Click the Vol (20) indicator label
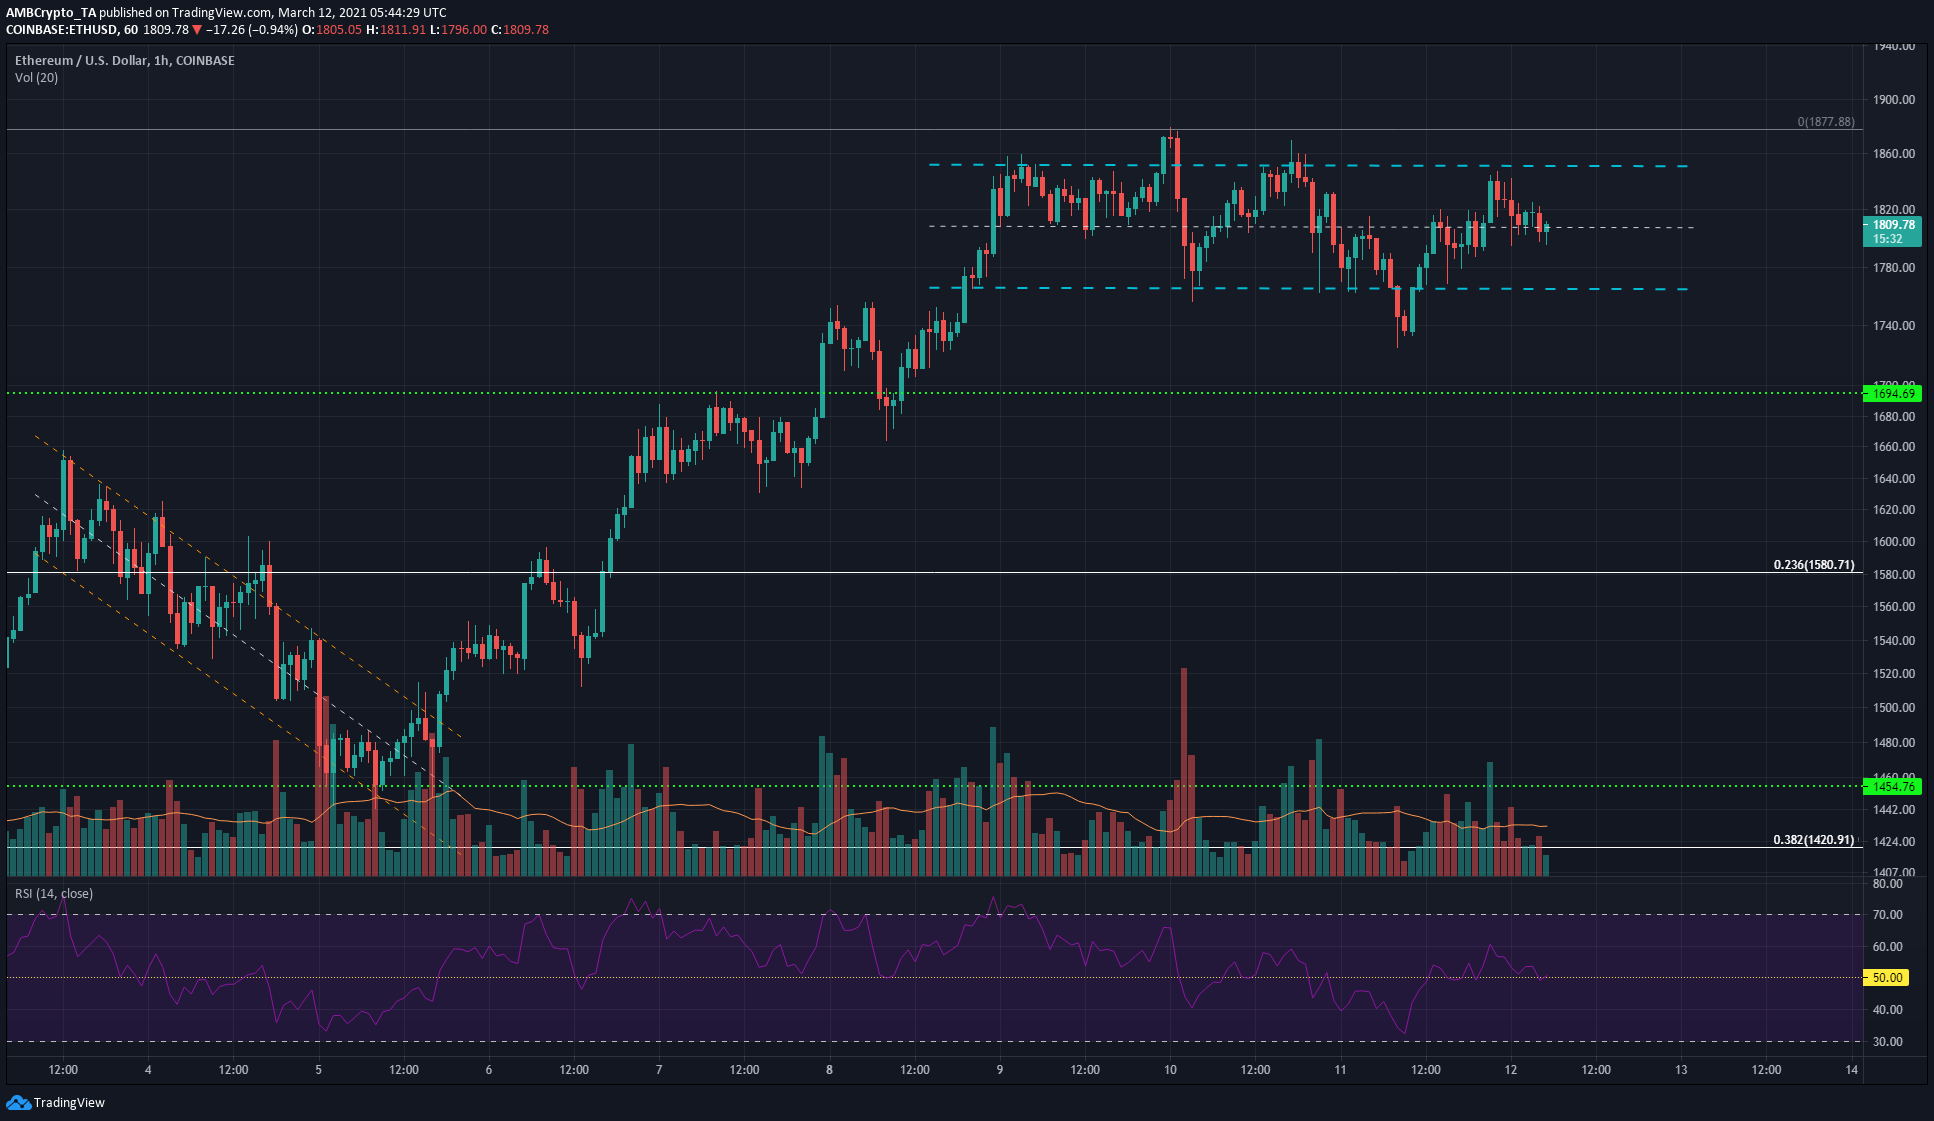The width and height of the screenshot is (1934, 1121). pyautogui.click(x=36, y=77)
